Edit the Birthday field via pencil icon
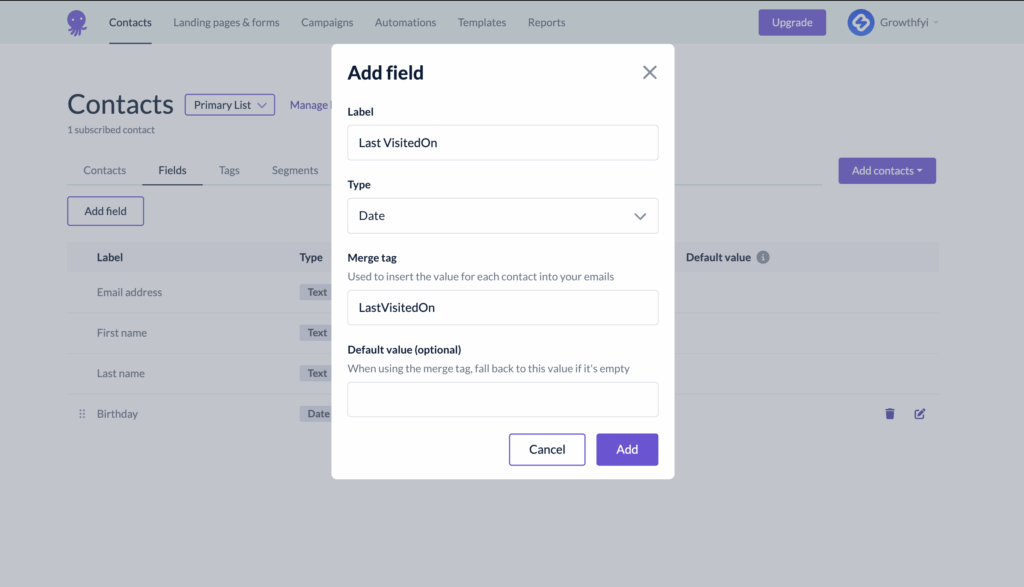 click(920, 414)
